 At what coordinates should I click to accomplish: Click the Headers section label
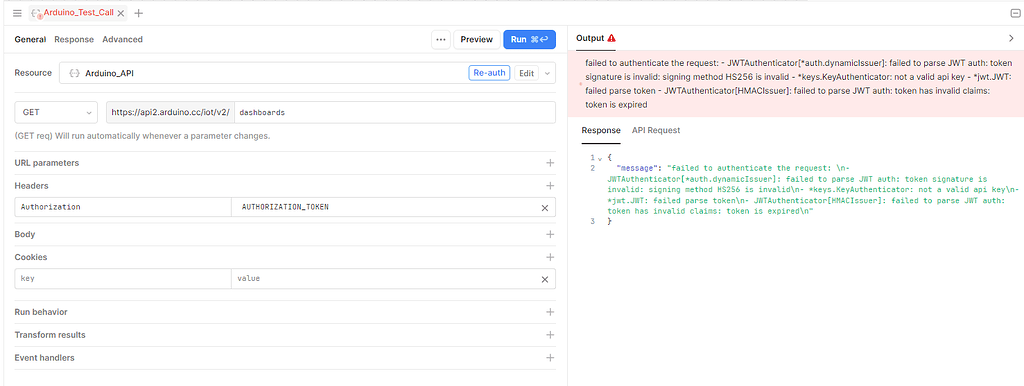(x=31, y=185)
